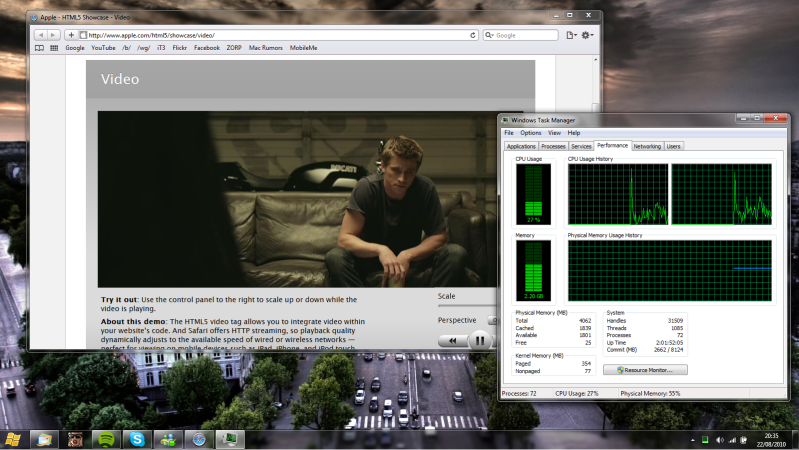Go forward in Safari history
The height and width of the screenshot is (450, 799).
[54, 35]
